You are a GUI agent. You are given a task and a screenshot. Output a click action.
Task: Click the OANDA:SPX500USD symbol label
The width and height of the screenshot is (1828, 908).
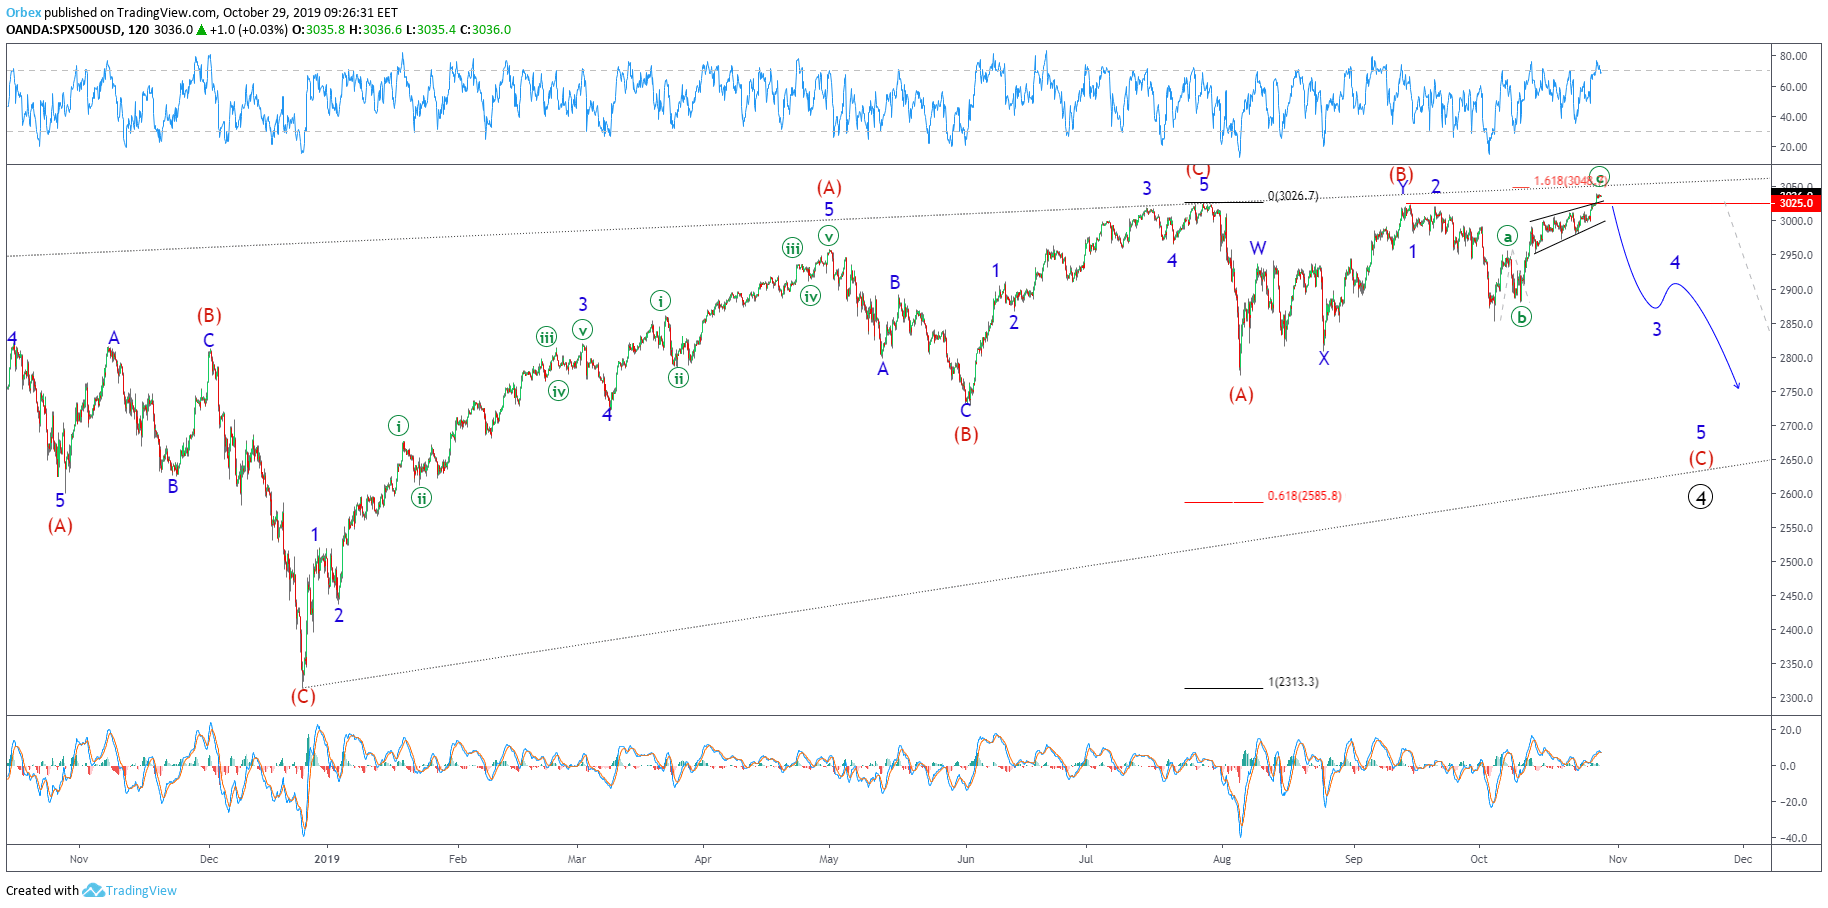tap(65, 30)
